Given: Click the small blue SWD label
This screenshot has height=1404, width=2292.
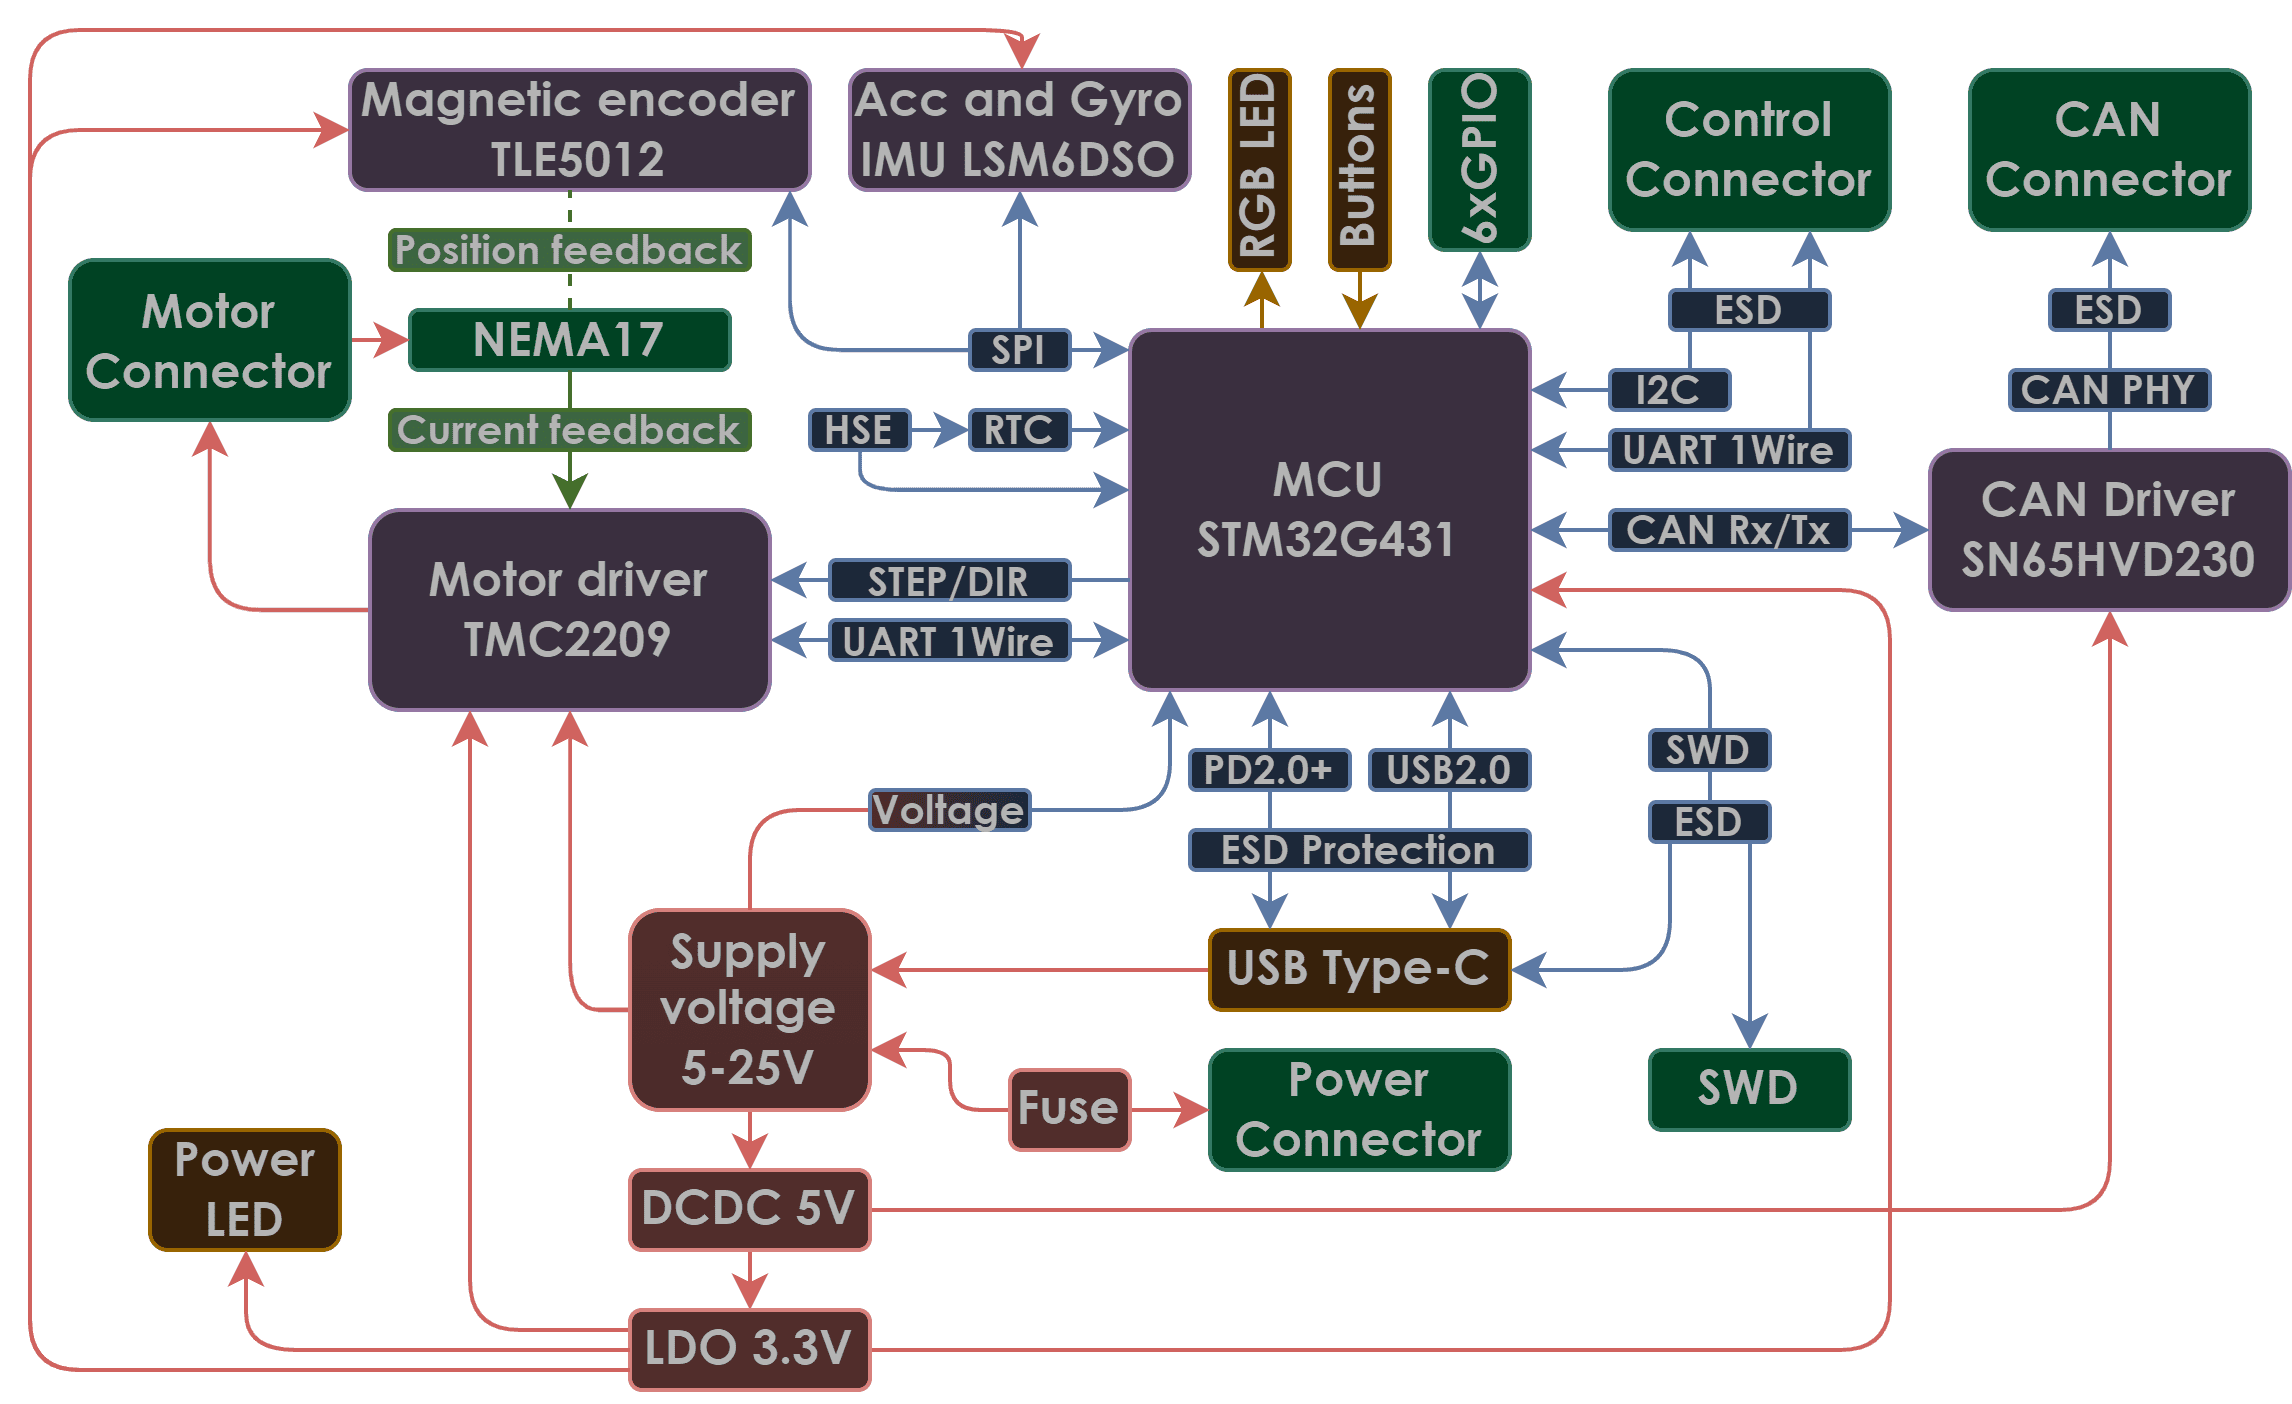Looking at the screenshot, I should point(1709,750).
